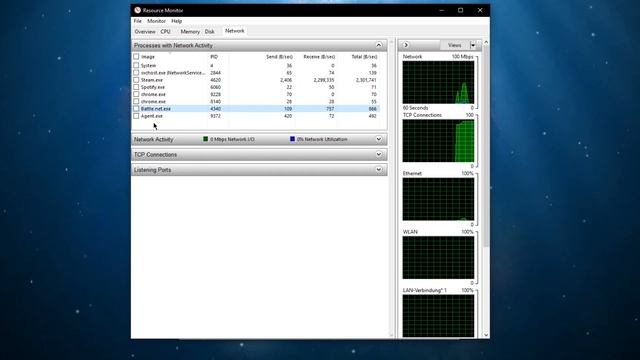640x360 pixels.
Task: Sort by Send (B/sec) column header
Action: click(x=279, y=57)
